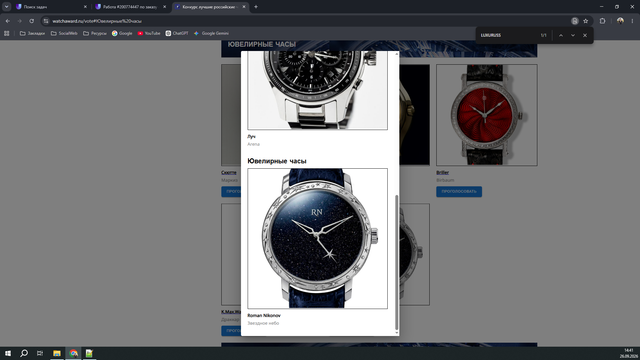
Task: Close the "Работа #200774447" tab
Action: [164, 7]
